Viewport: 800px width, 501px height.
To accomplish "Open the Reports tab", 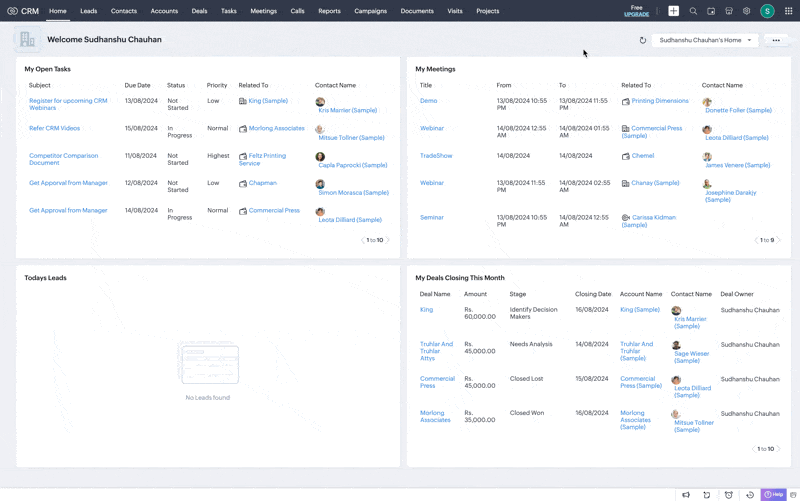I will (330, 11).
